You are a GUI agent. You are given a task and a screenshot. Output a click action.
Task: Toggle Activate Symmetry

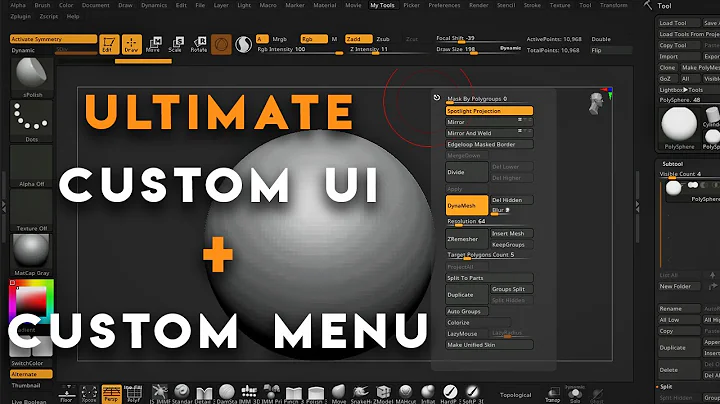pyautogui.click(x=53, y=39)
